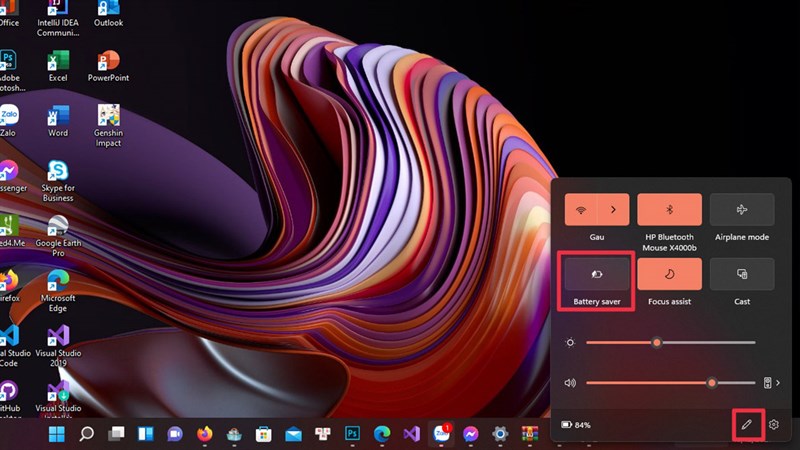The width and height of the screenshot is (800, 450).
Task: Edit quick settings with pencil button
Action: click(x=747, y=424)
